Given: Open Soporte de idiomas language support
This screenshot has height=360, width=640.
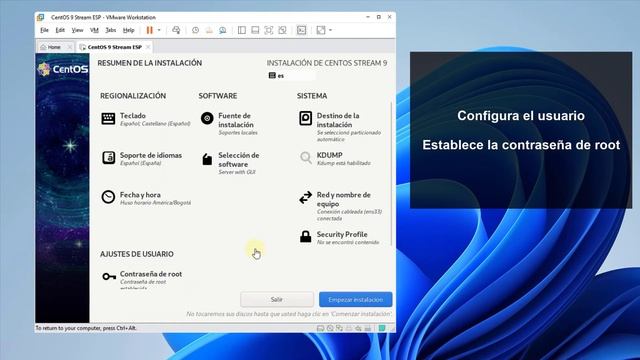Looking at the screenshot, I should [141, 158].
